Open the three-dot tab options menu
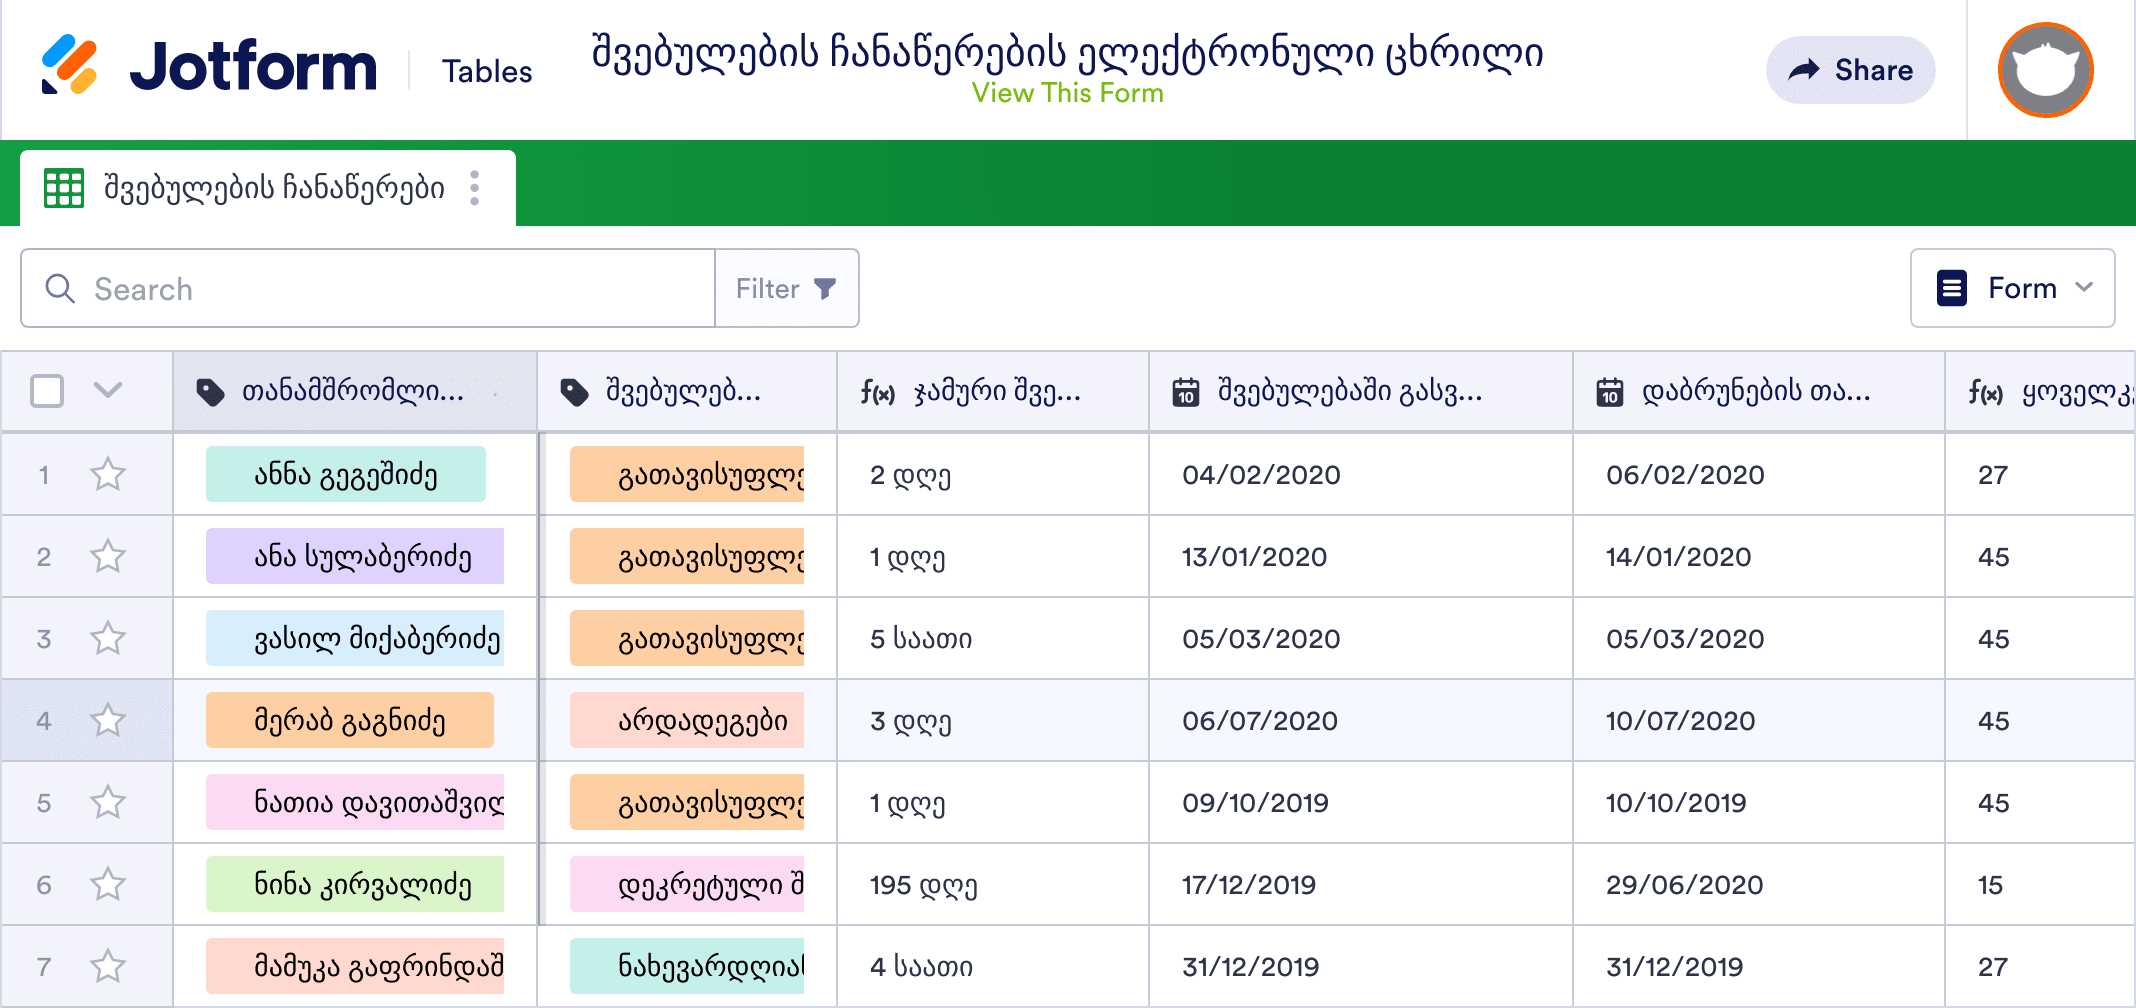This screenshot has width=2136, height=1008. (475, 188)
